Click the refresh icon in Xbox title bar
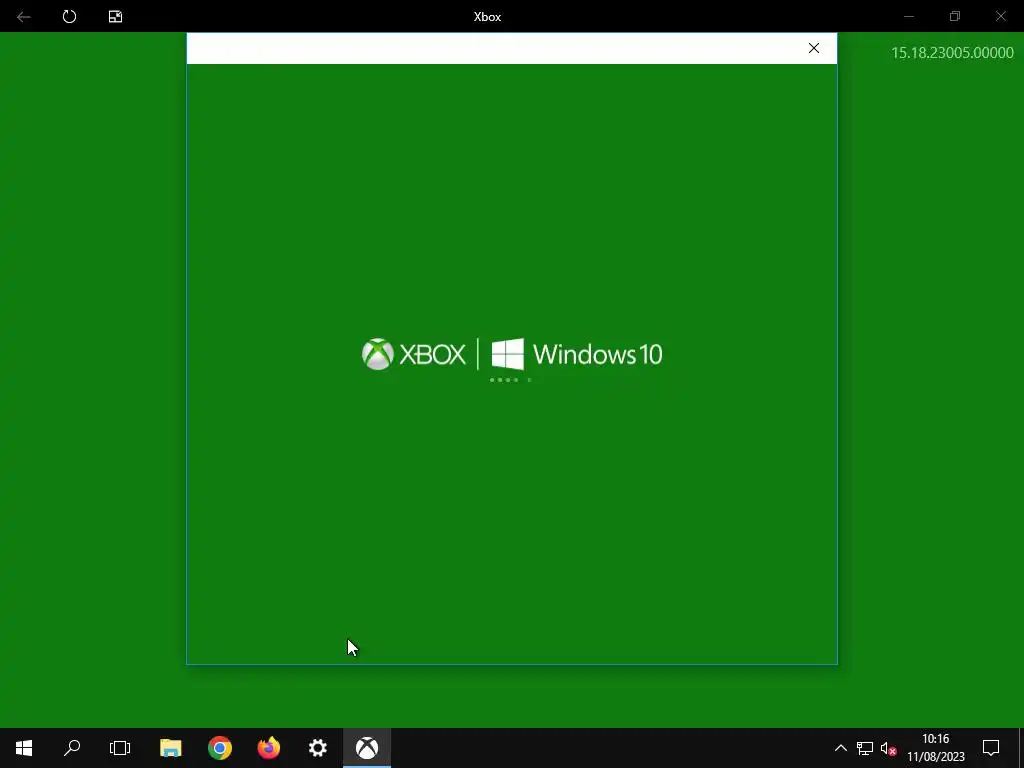Viewport: 1024px width, 768px height. [x=69, y=16]
